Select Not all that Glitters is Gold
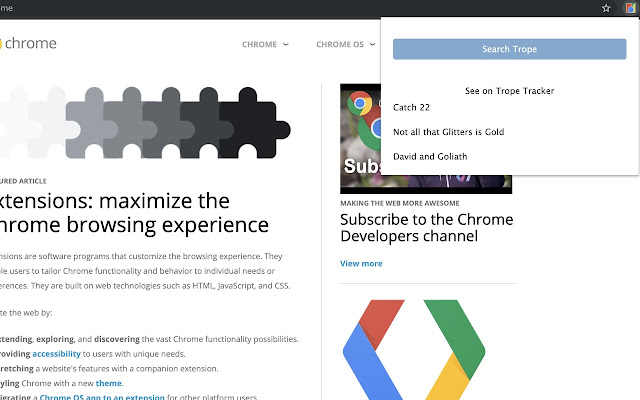This screenshot has height=400, width=640. pos(449,132)
